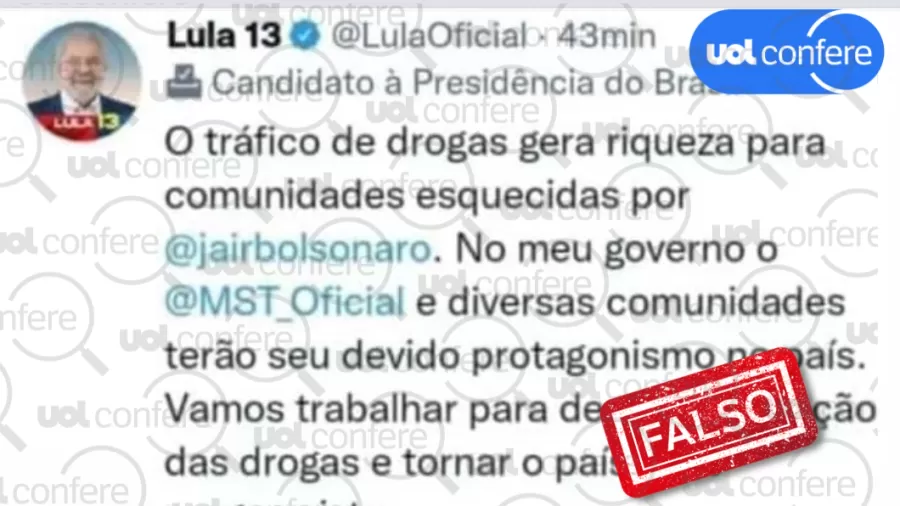Click the text comunidades esquecidas por
This screenshot has width=900, height=506.
427,196
